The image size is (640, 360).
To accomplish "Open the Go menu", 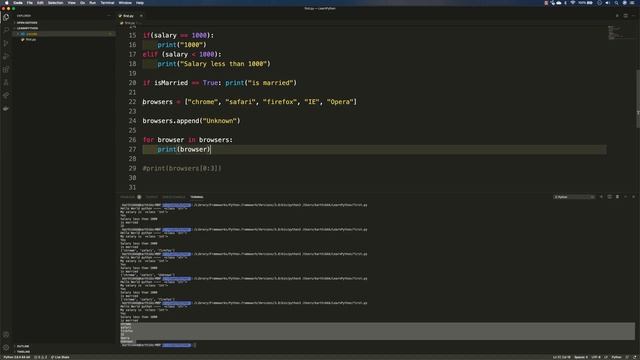I will [82, 3].
